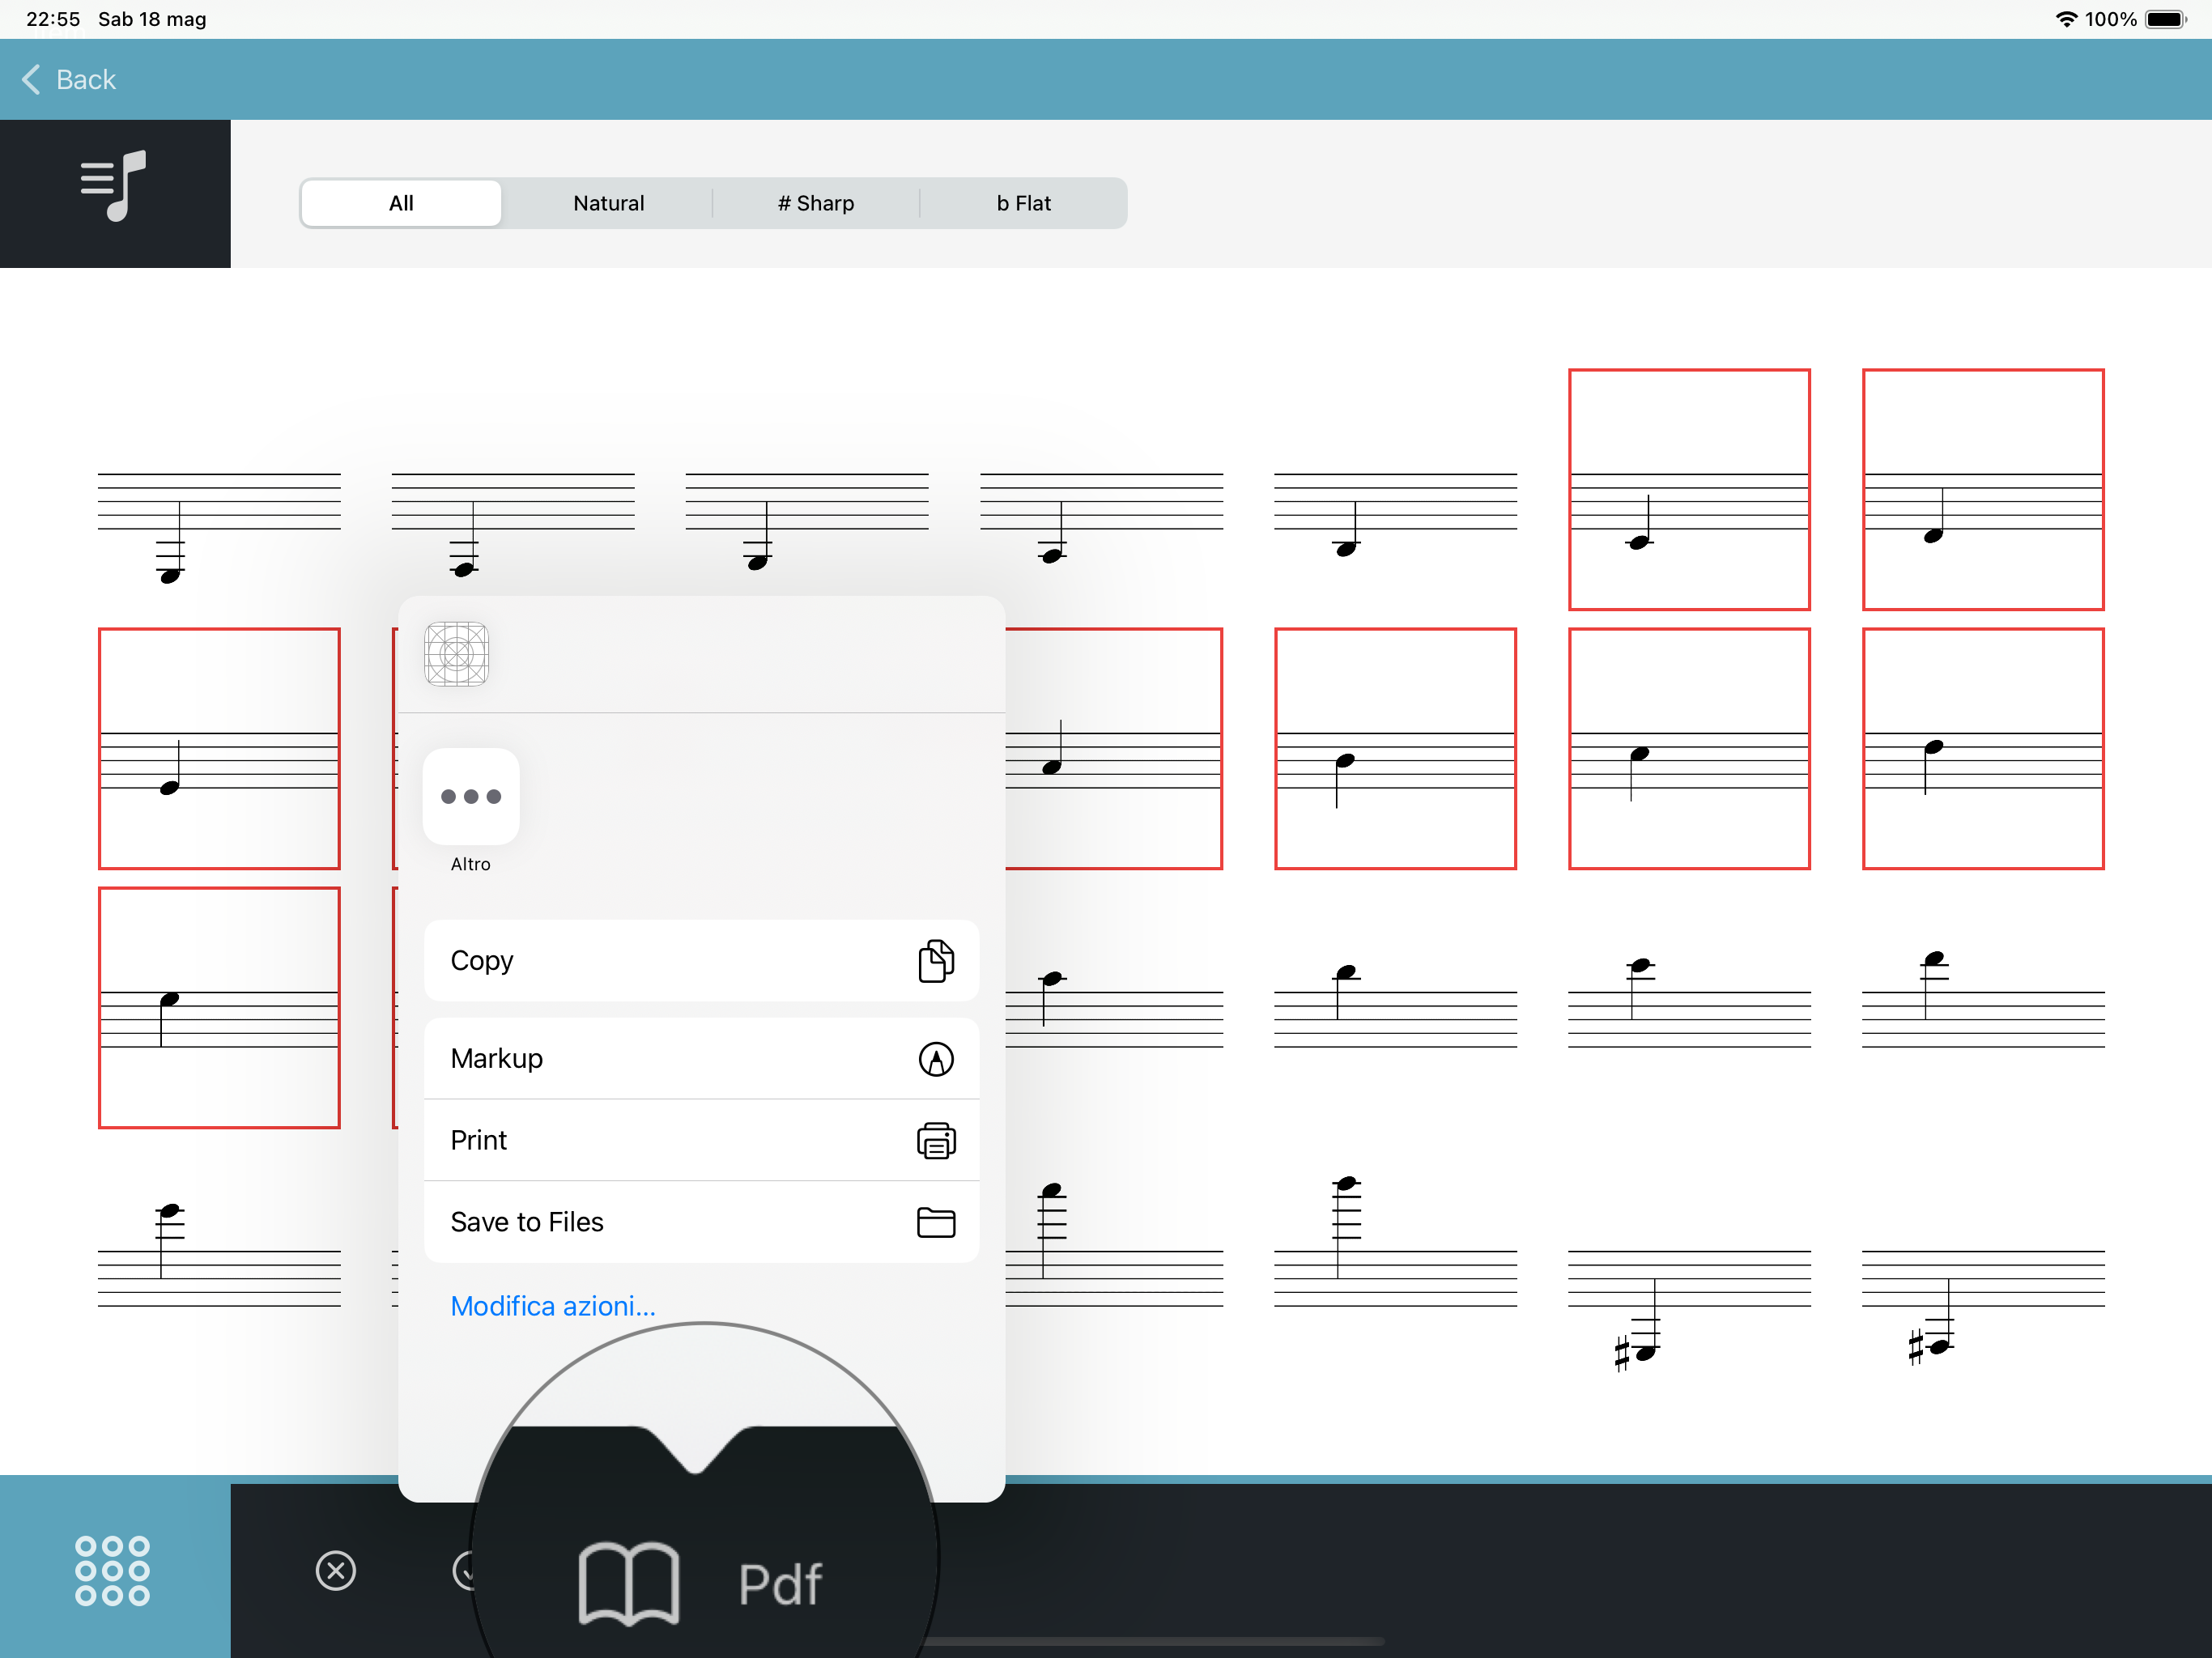Tap the 22:55 clock in status bar

click(53, 19)
